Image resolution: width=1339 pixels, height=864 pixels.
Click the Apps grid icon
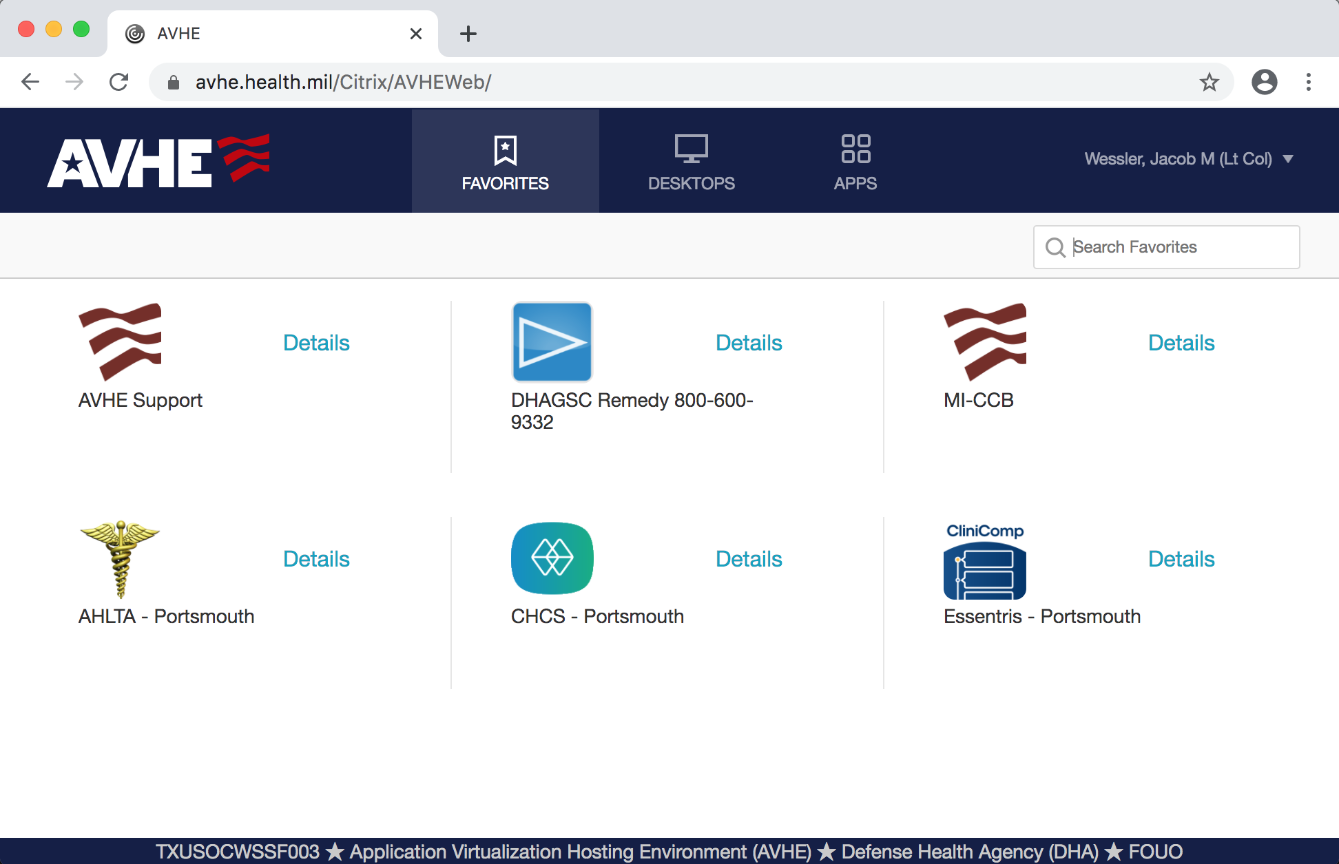[x=856, y=149]
